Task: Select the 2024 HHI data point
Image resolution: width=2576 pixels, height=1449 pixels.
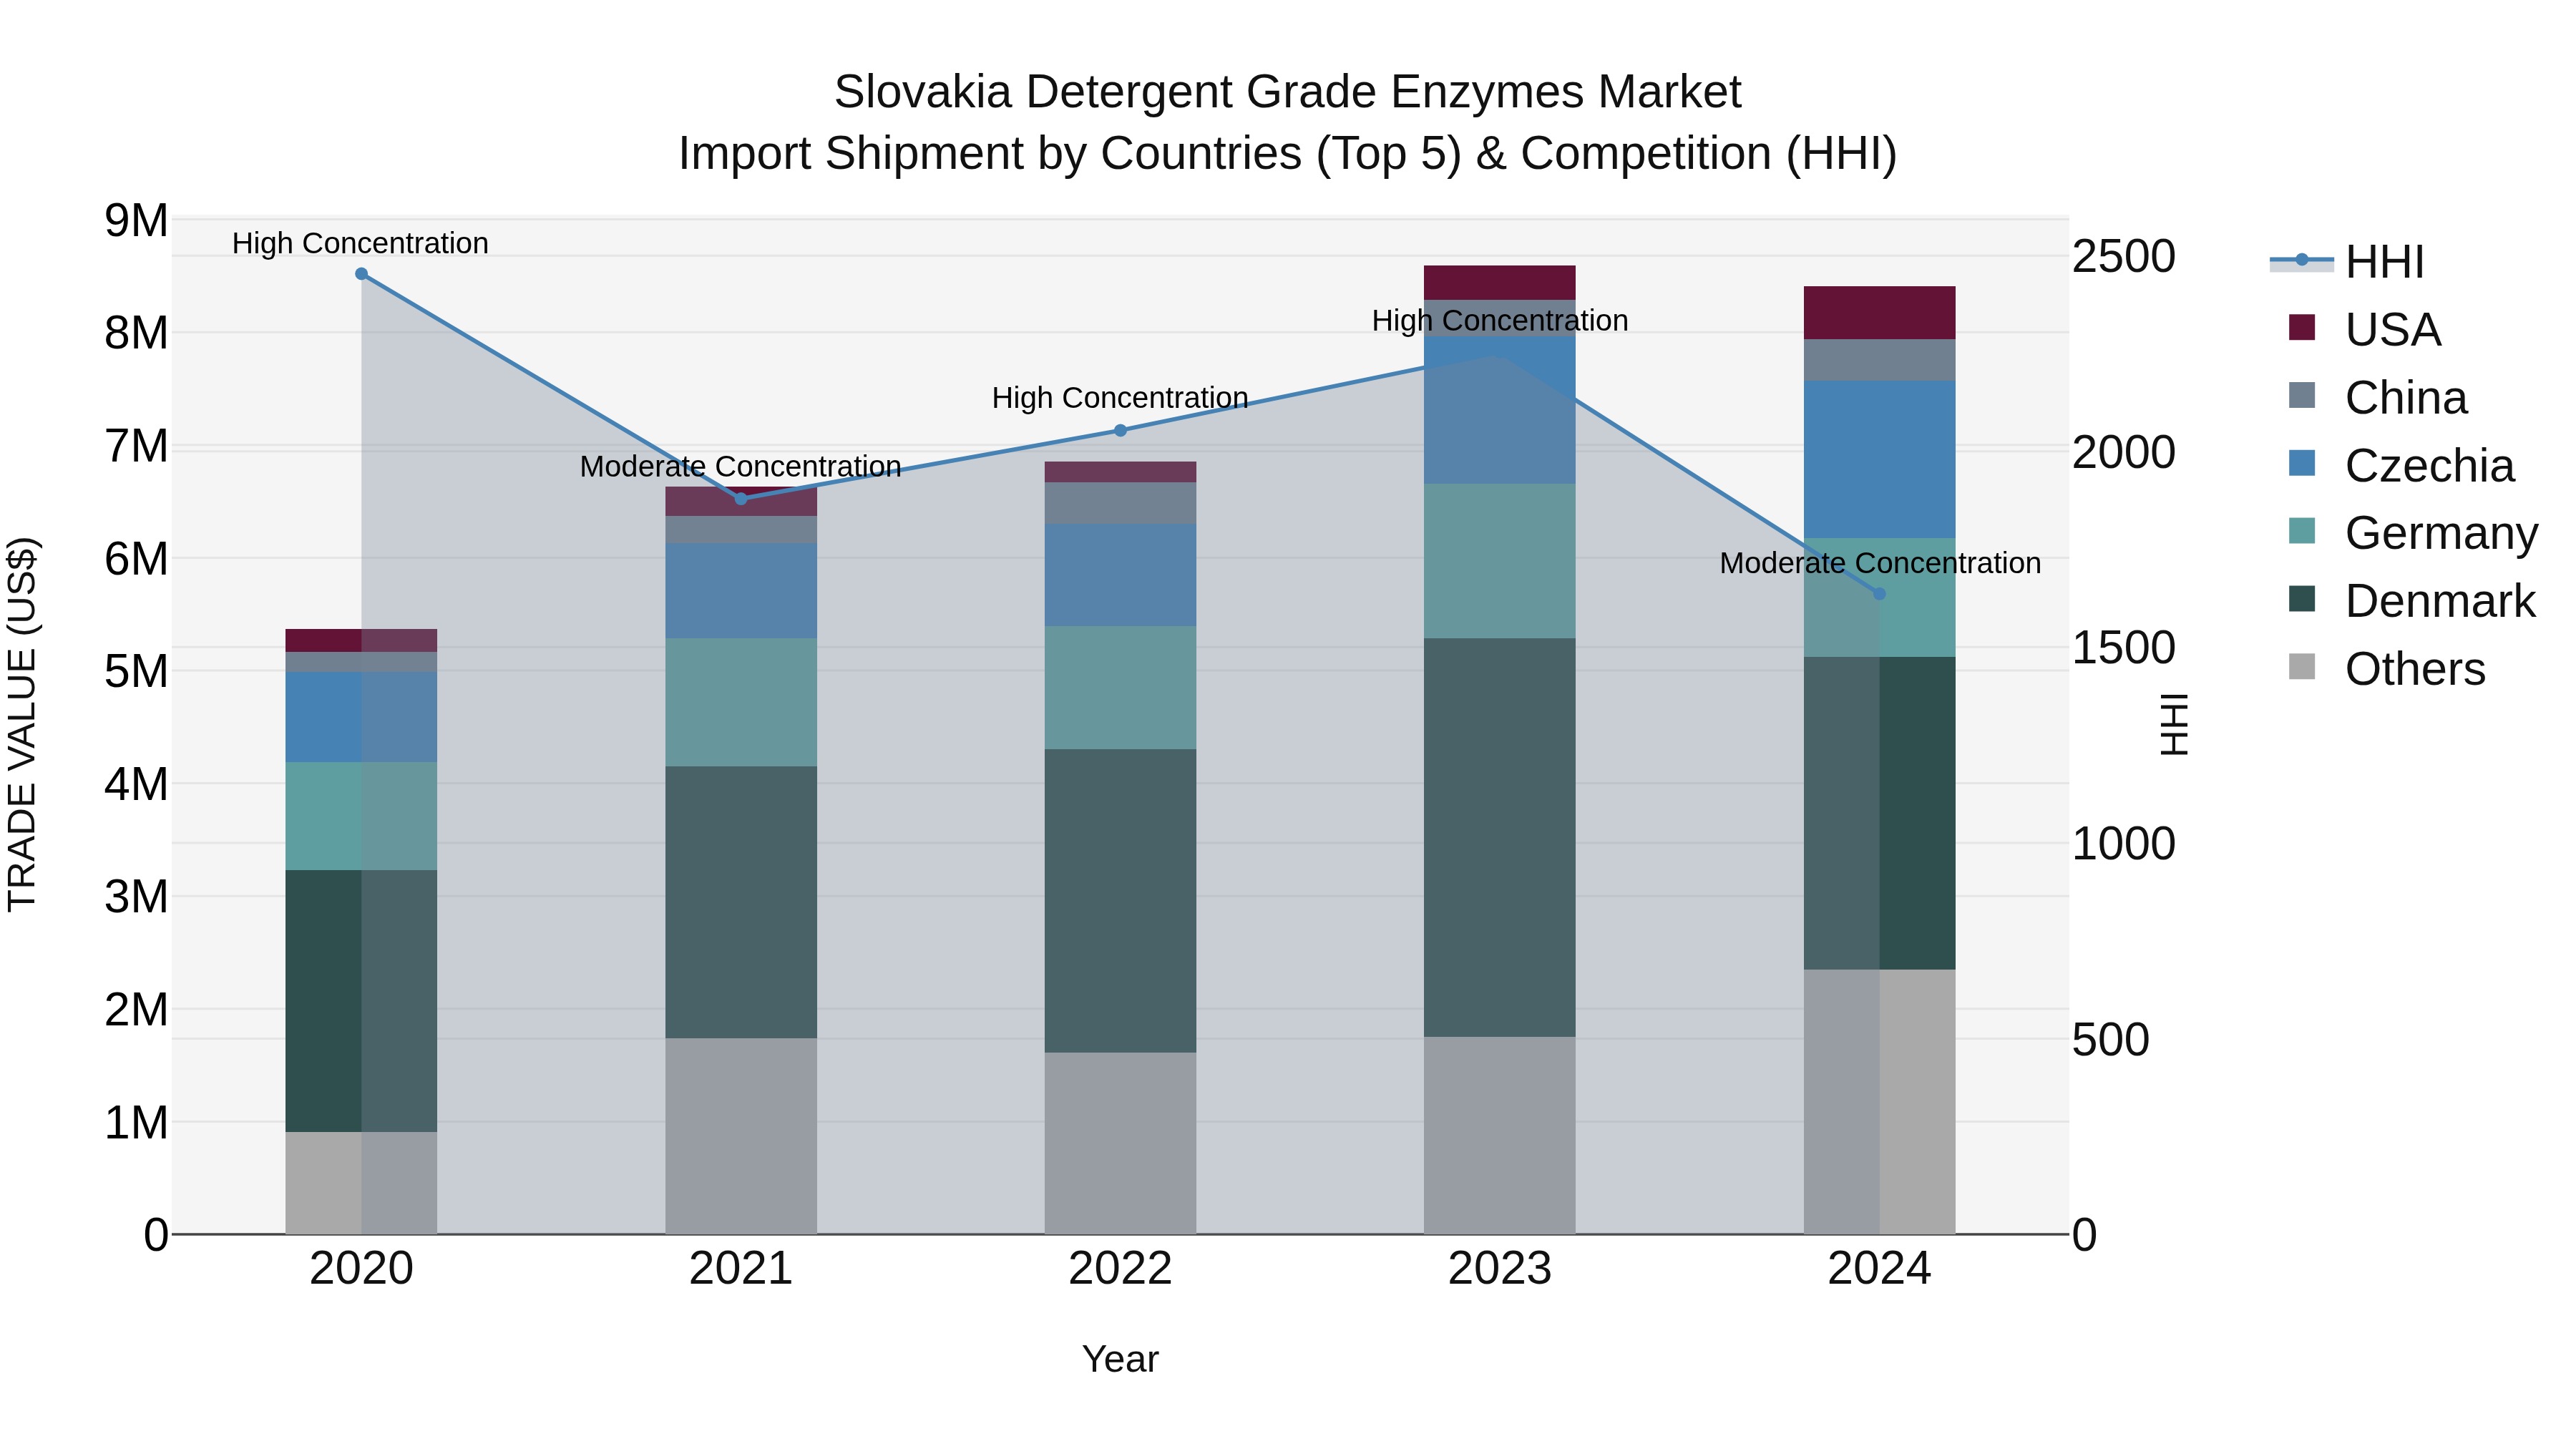Action: pyautogui.click(x=1879, y=594)
